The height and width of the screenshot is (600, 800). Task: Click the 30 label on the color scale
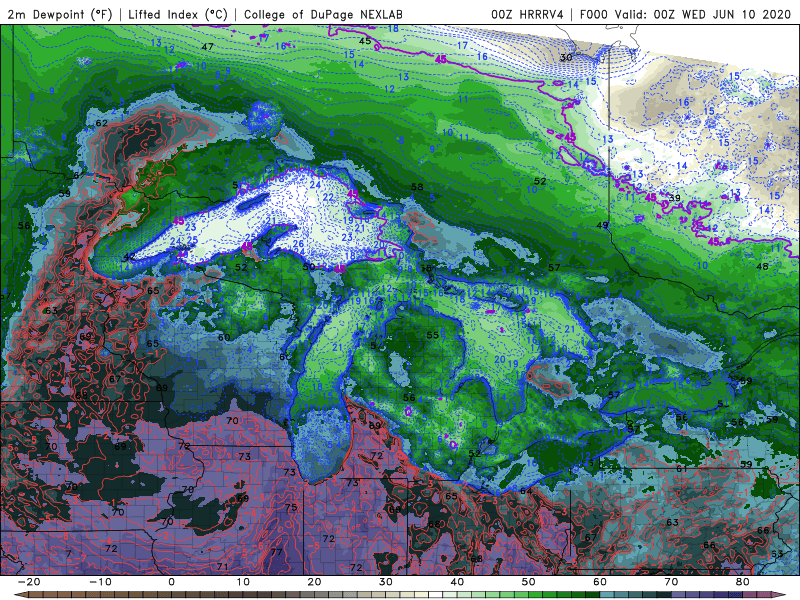point(386,582)
